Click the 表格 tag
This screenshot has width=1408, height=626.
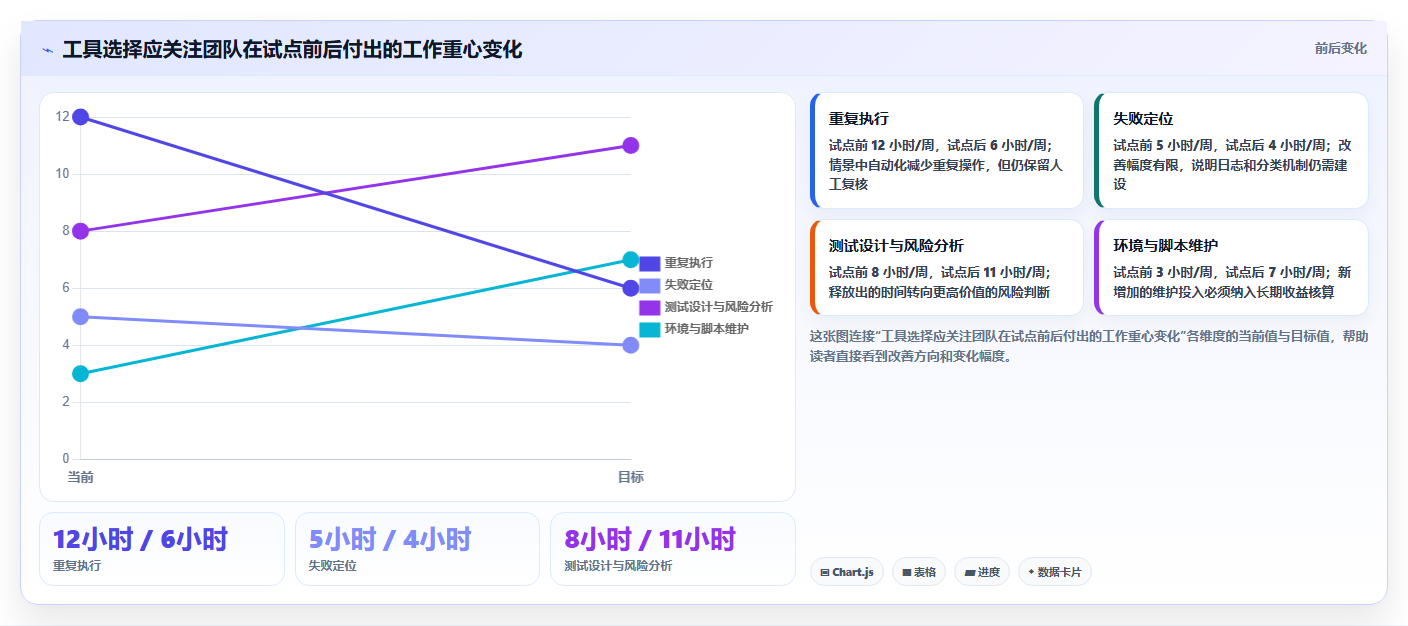click(x=919, y=572)
